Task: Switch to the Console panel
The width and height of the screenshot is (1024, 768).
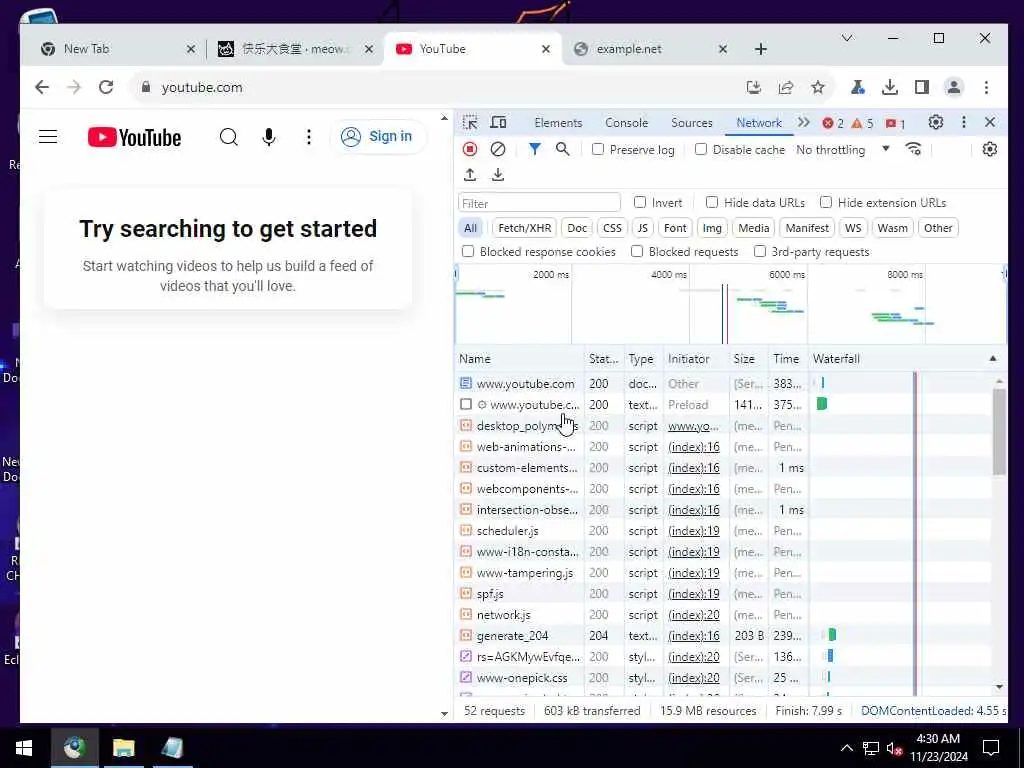Action: coord(626,123)
